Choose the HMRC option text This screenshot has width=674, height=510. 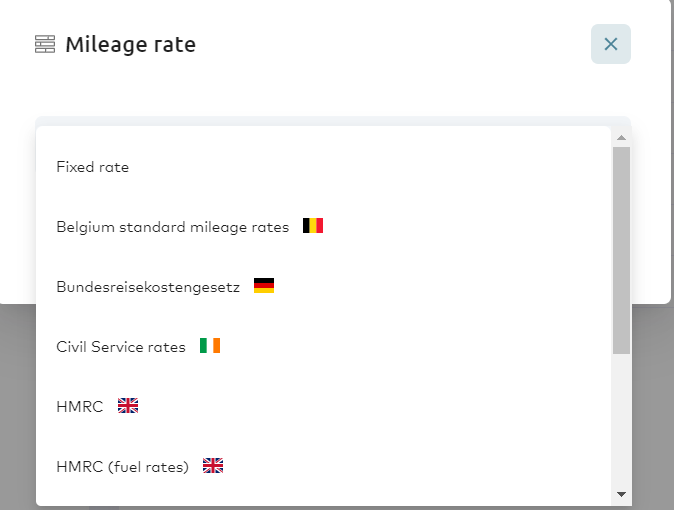tap(80, 407)
